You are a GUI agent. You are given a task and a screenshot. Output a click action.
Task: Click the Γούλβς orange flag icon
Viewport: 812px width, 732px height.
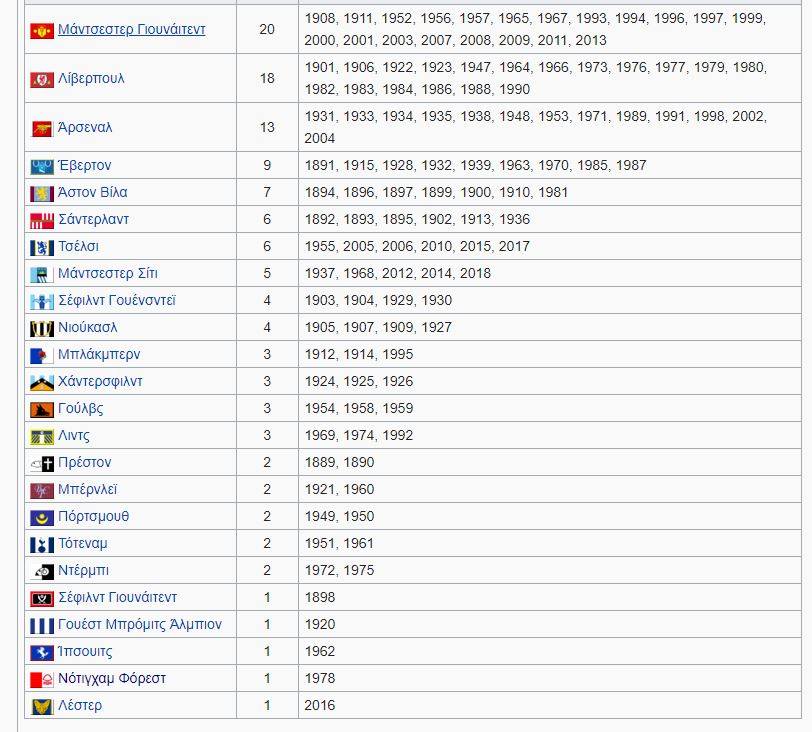[42, 409]
